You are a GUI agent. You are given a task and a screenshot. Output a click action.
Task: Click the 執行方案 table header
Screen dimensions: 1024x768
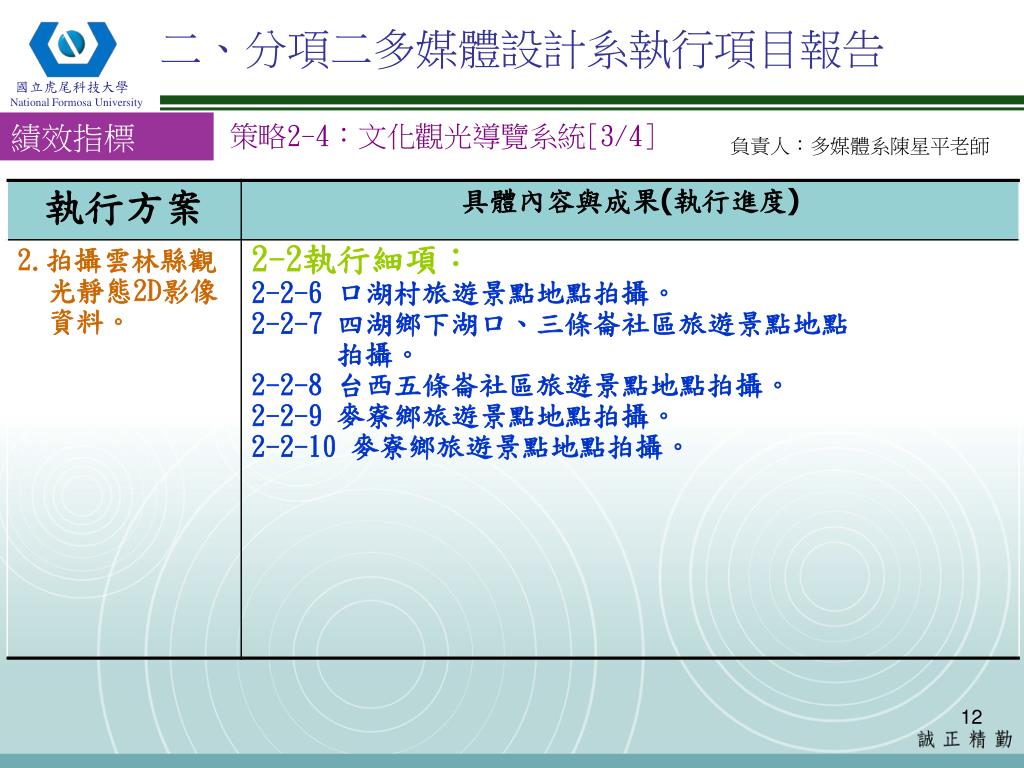pyautogui.click(x=123, y=209)
